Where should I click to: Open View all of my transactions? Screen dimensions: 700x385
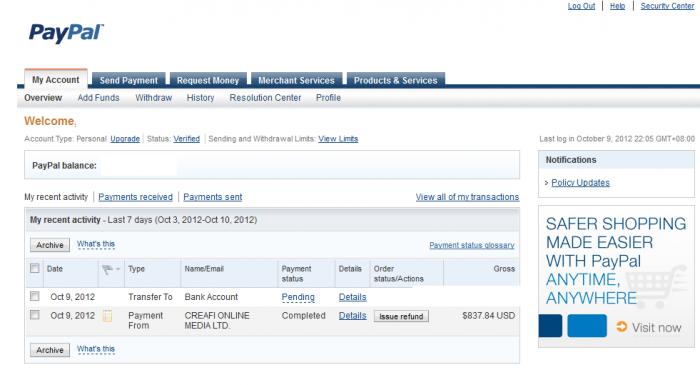467,197
